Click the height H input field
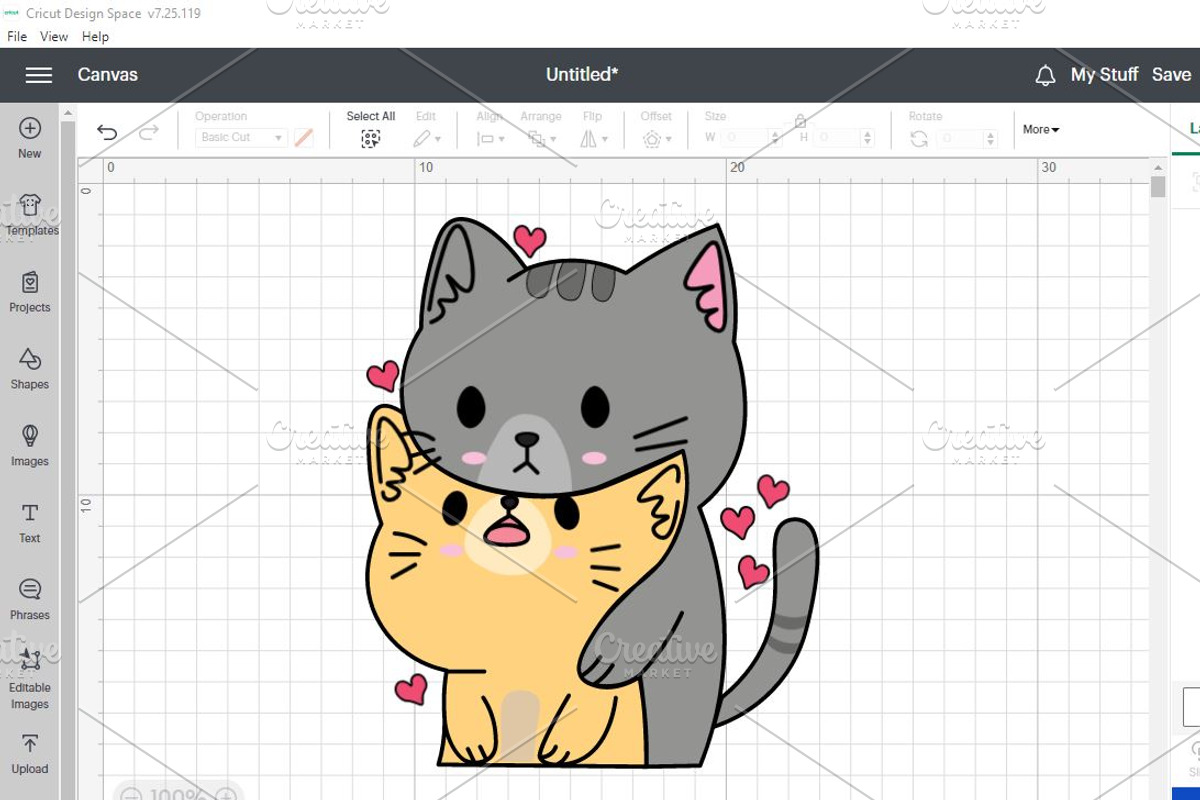Image resolution: width=1200 pixels, height=800 pixels. 837,138
